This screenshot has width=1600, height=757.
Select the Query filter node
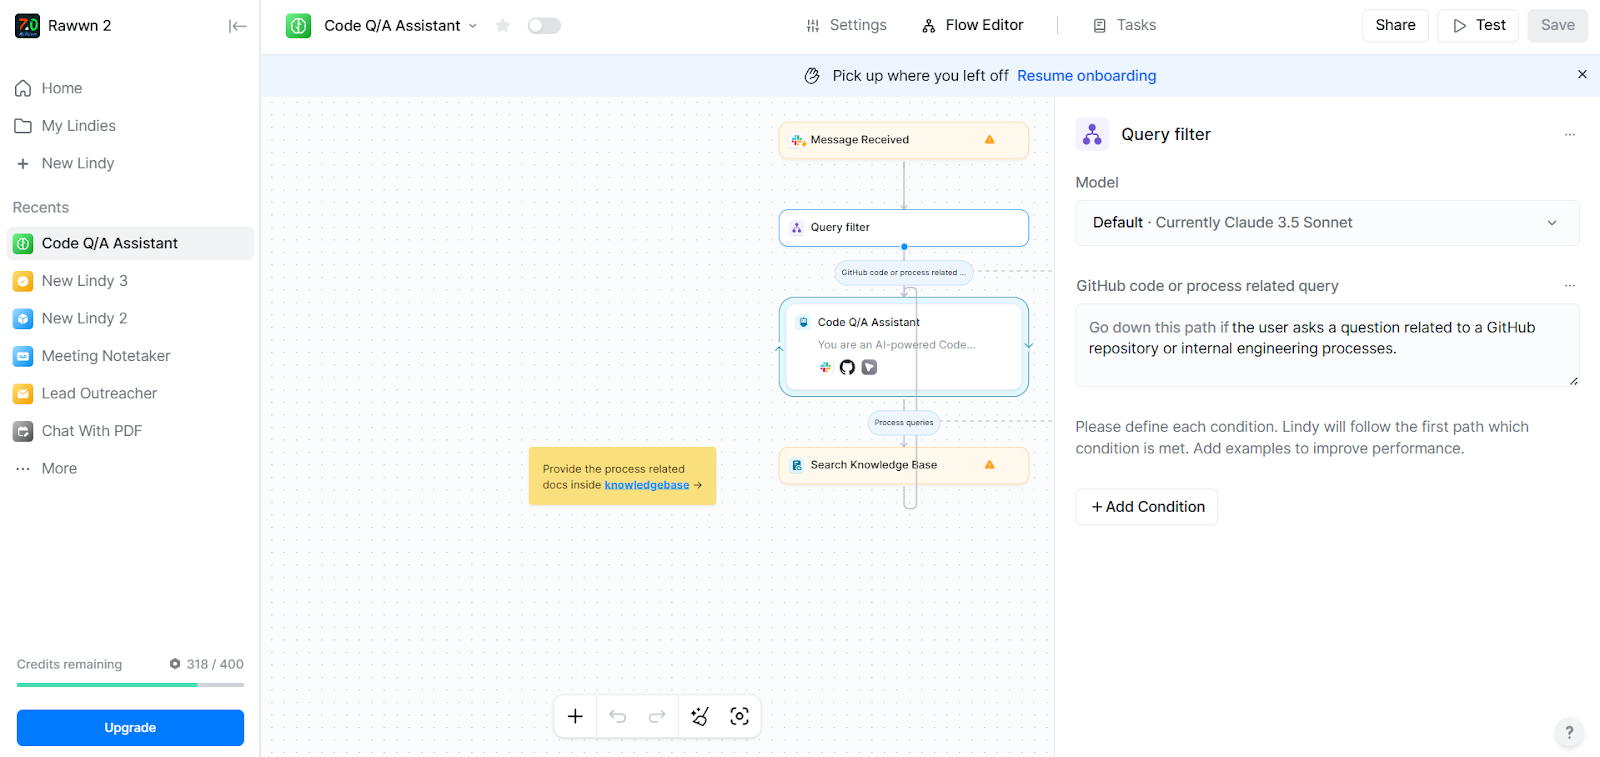pyautogui.click(x=904, y=228)
